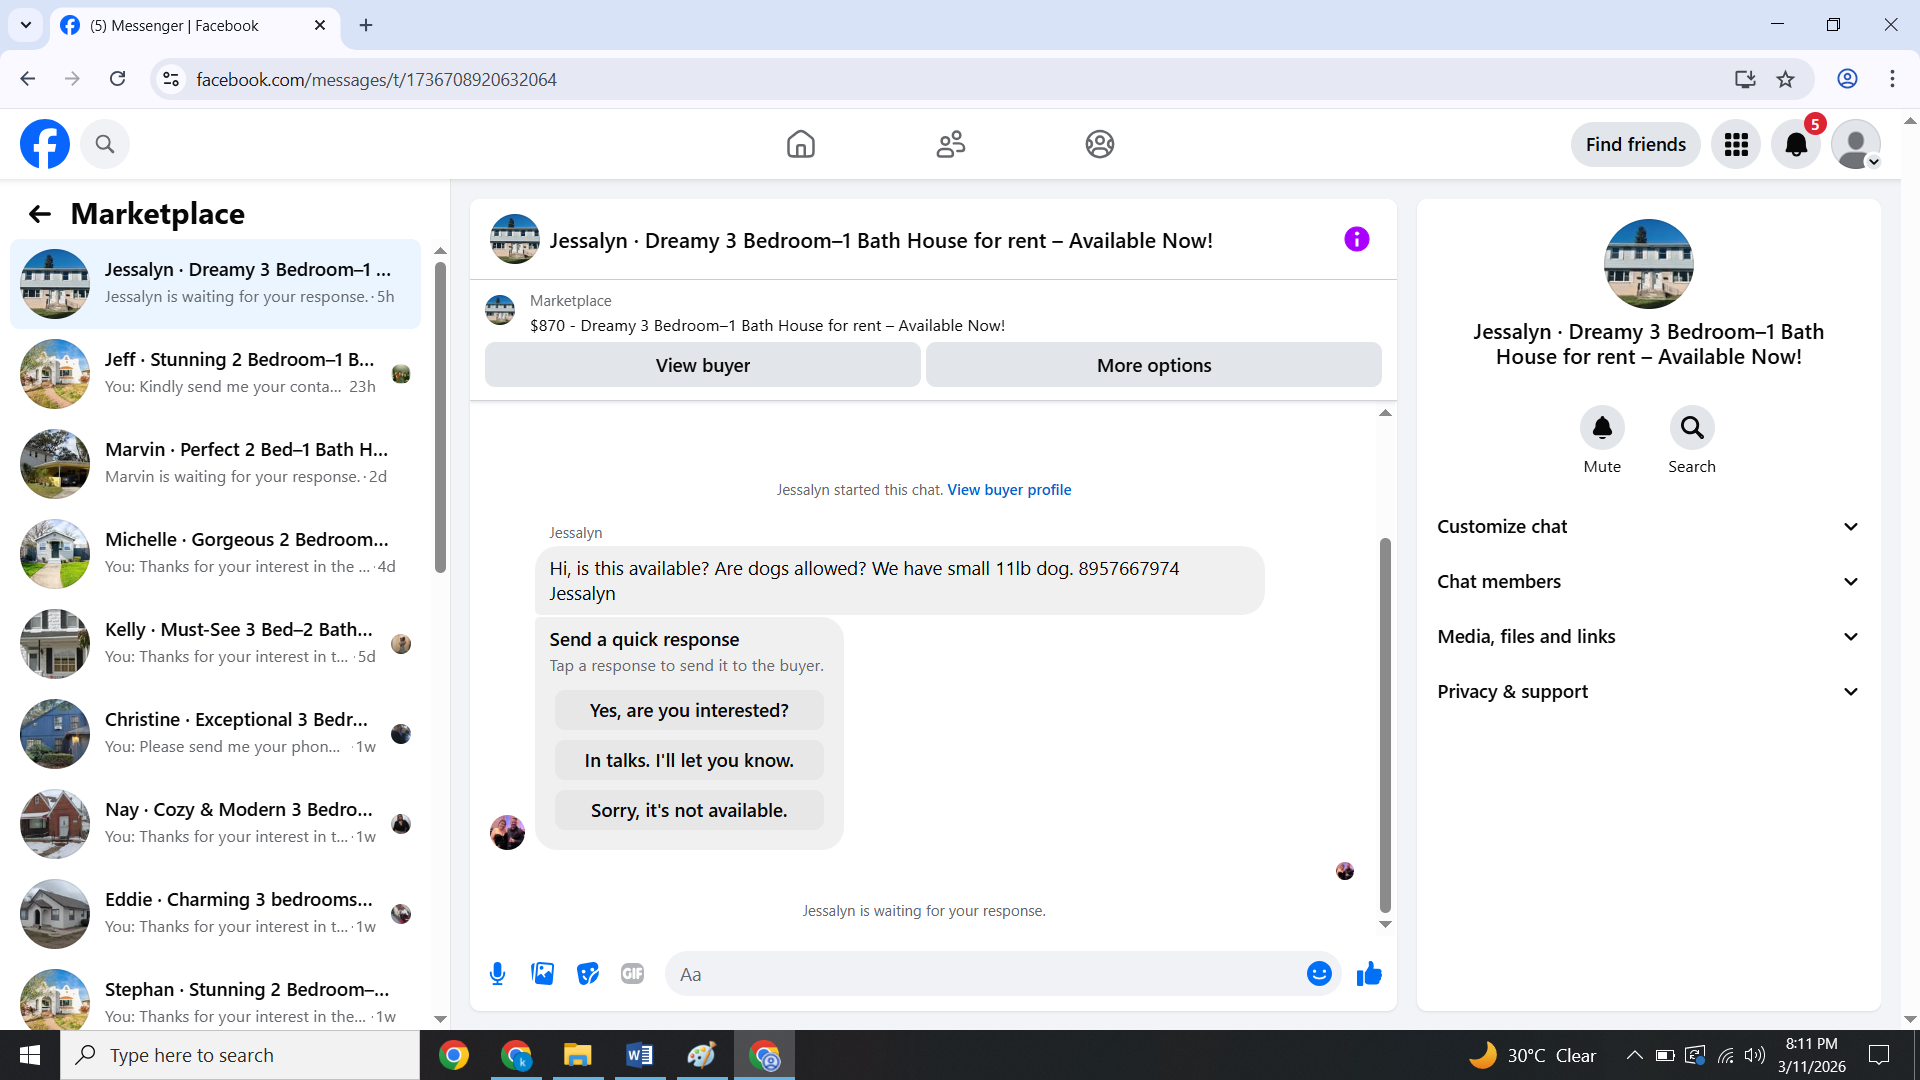Open the GIF picker
The image size is (1920, 1080).
point(632,974)
